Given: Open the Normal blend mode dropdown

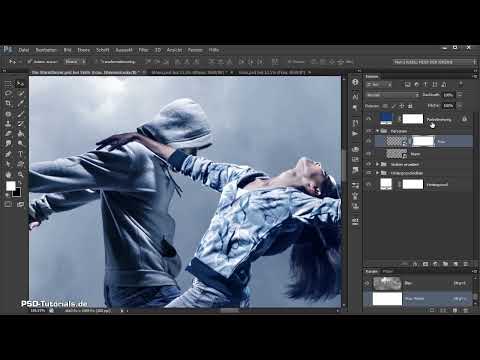Looking at the screenshot, I should [392, 95].
